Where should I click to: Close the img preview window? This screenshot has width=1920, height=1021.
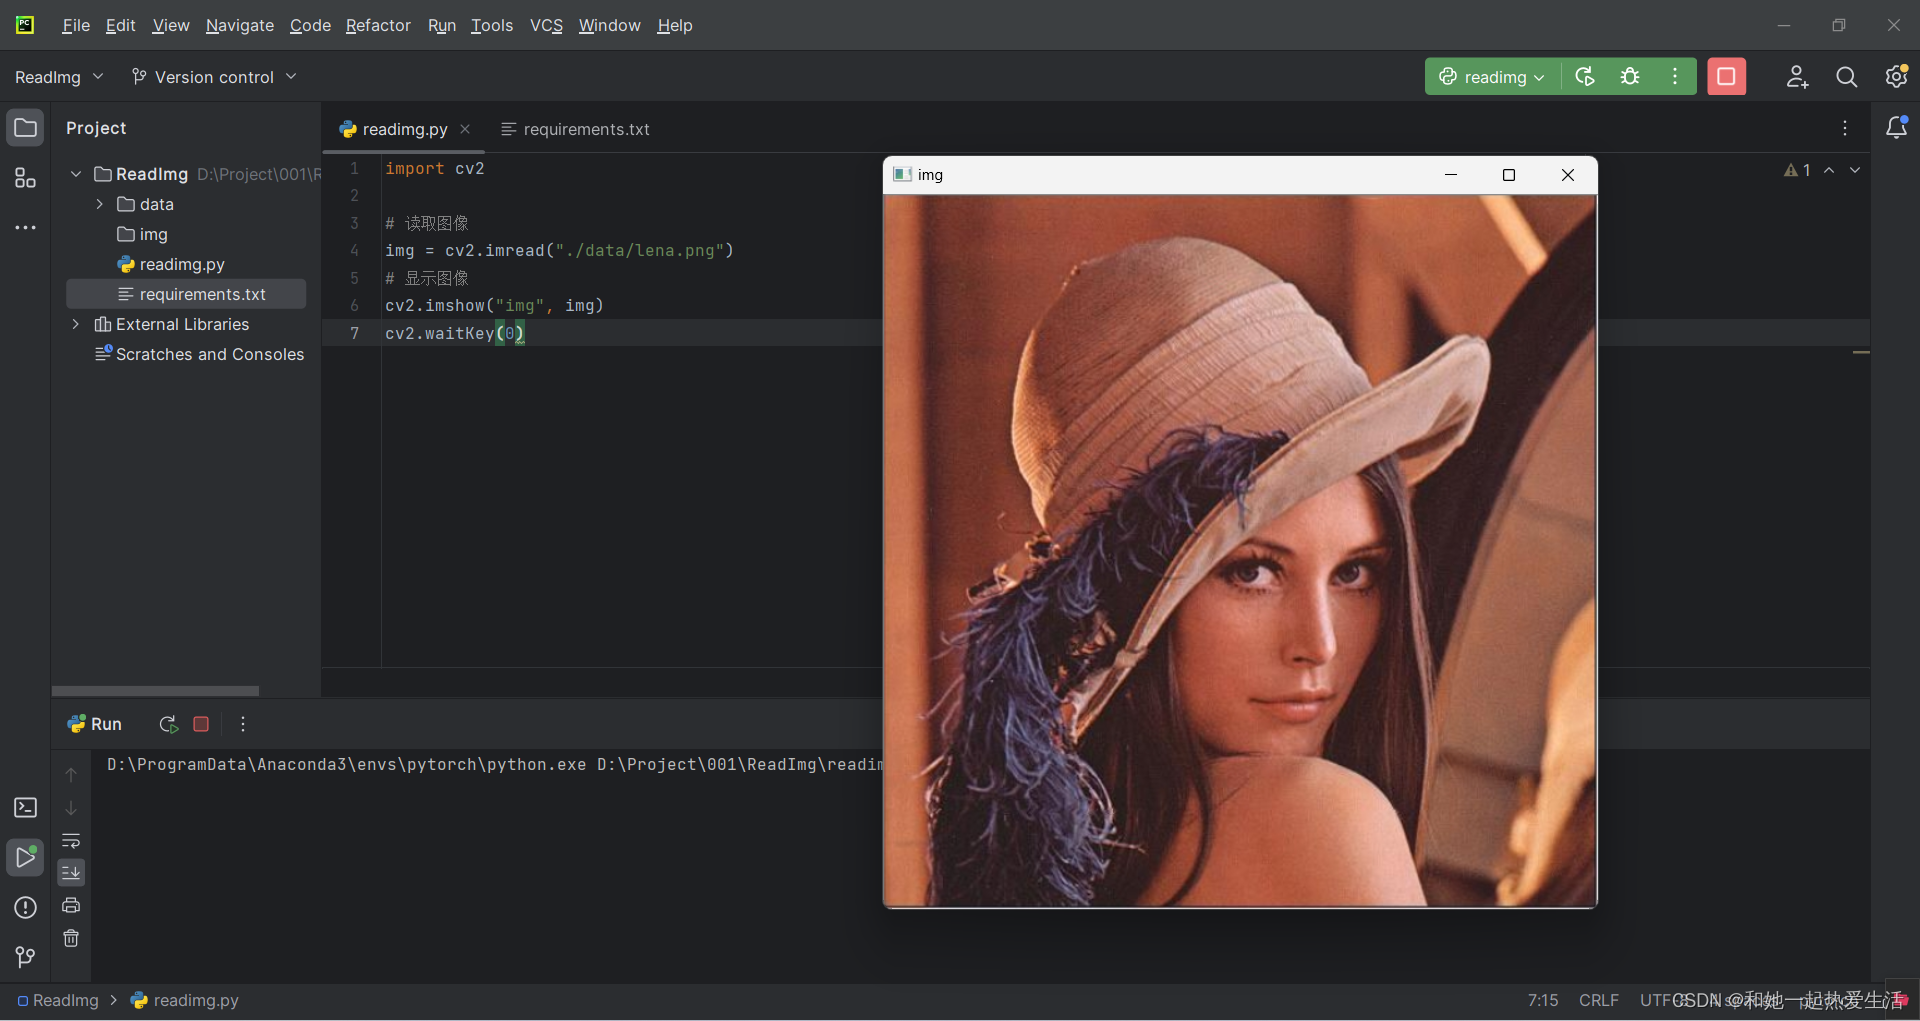click(x=1568, y=175)
